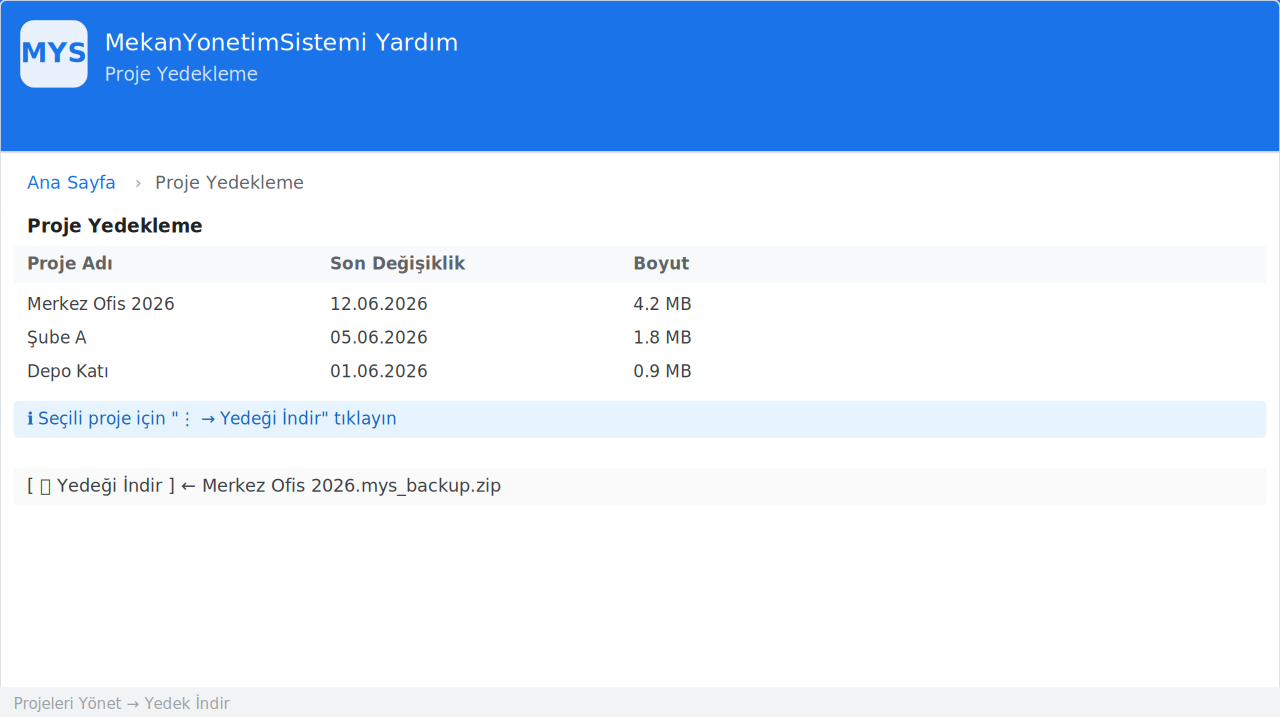
Task: Click the download icon before Yedeği İndir
Action: click(x=45, y=486)
